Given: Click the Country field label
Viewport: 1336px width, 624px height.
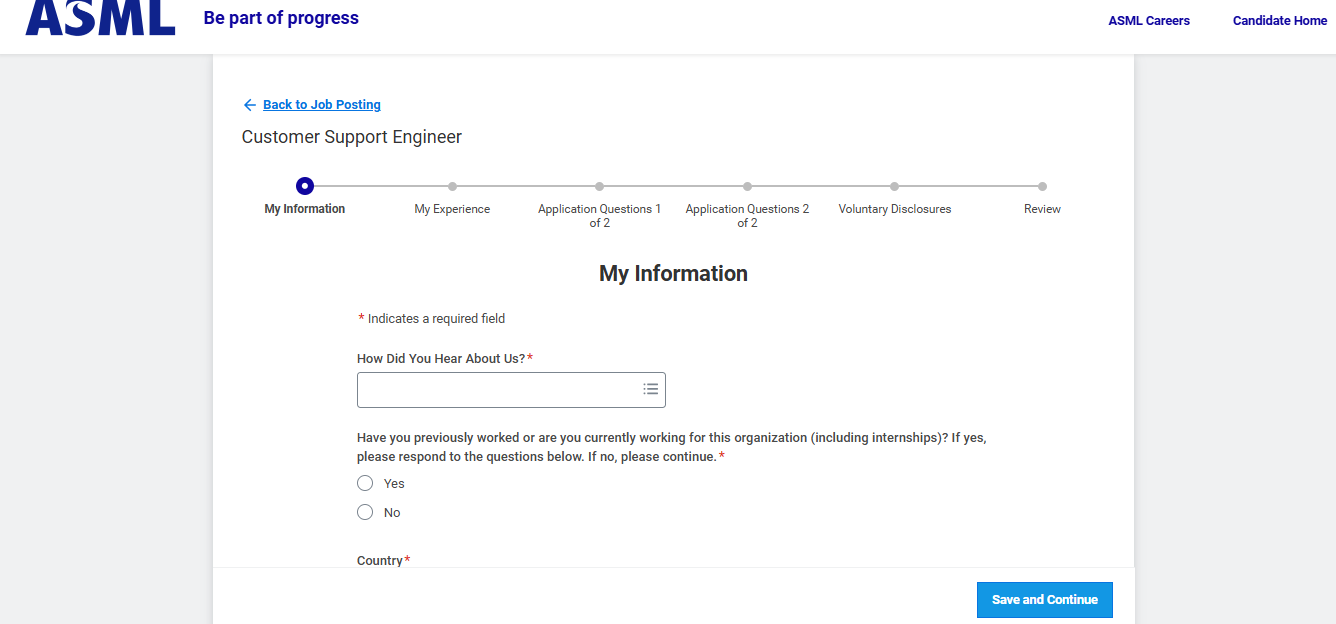Looking at the screenshot, I should [x=384, y=560].
